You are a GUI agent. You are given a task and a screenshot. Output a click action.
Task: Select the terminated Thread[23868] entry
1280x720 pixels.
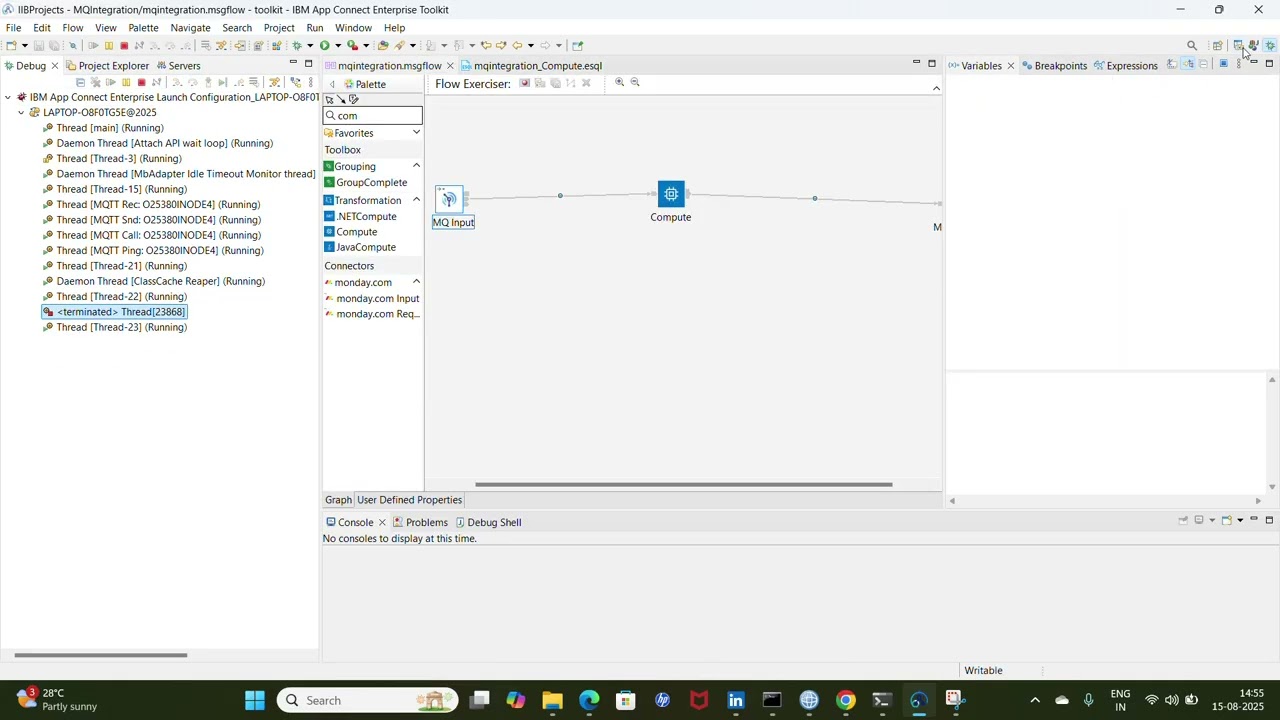coord(114,312)
